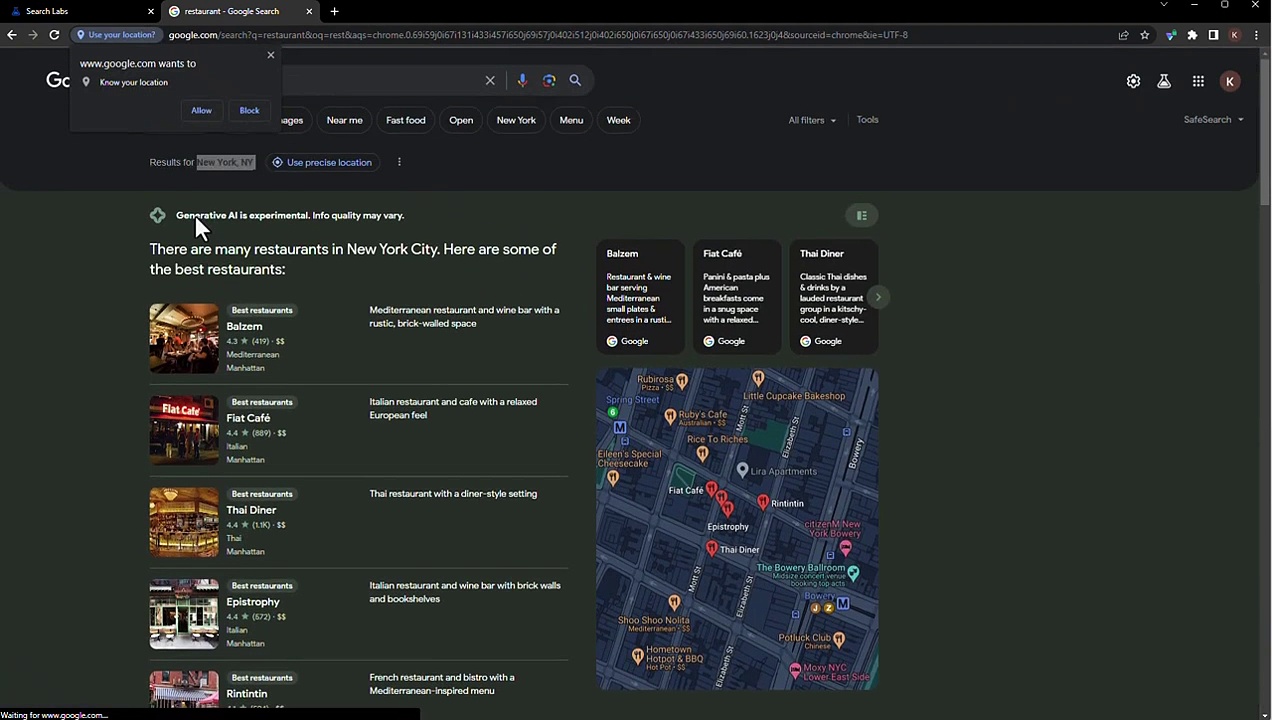
Task: Open Chrome extensions puzzle icon
Action: (x=1192, y=35)
